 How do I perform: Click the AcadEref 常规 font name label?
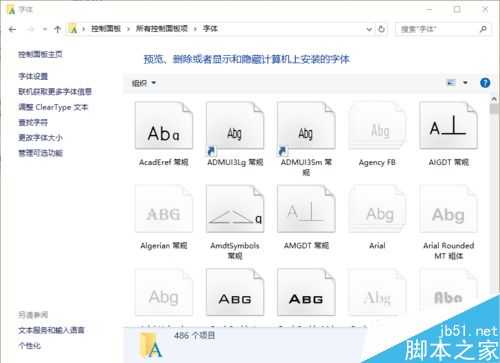(164, 162)
